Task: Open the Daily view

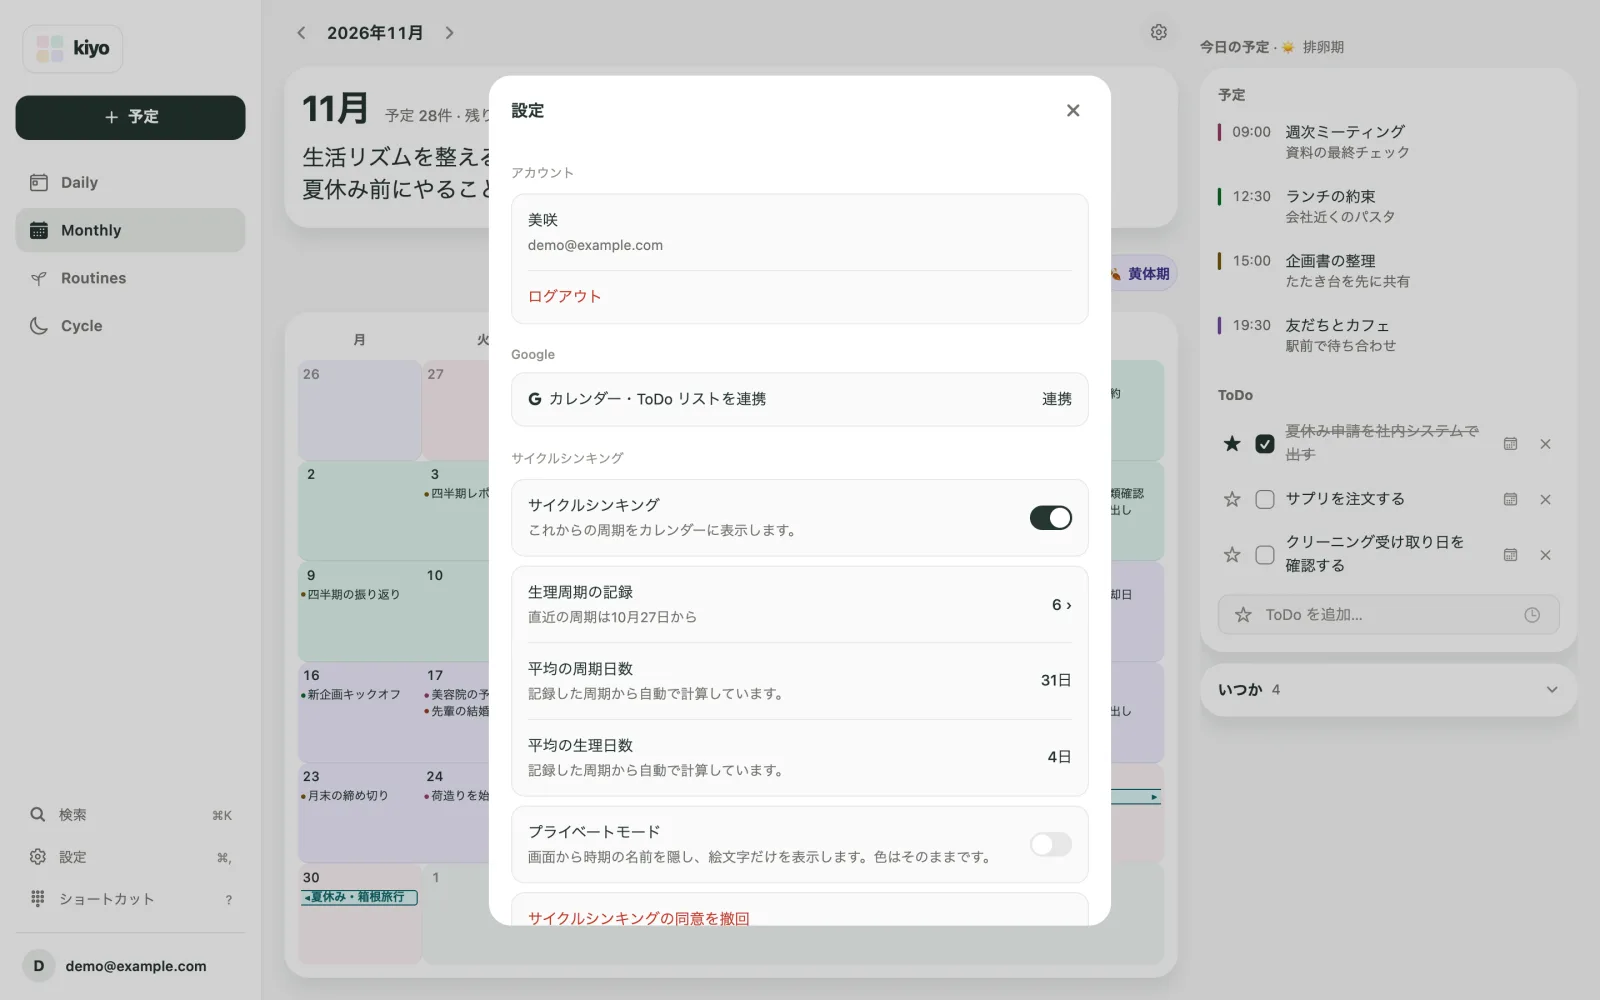Action: [130, 182]
